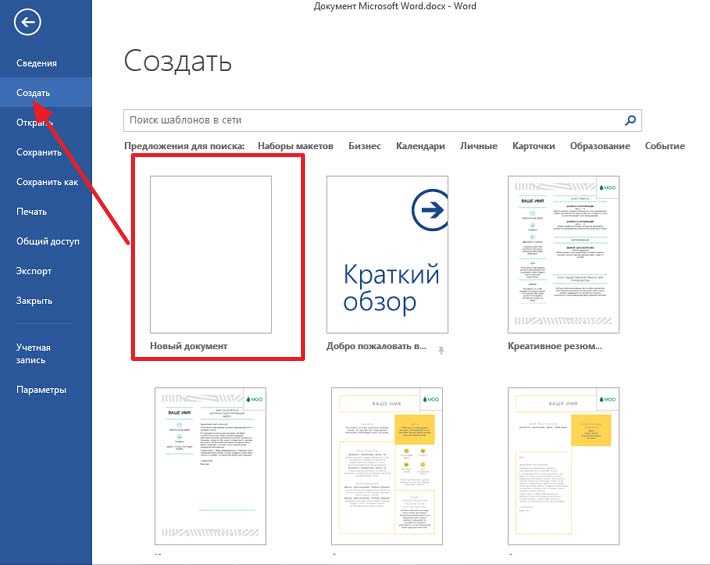
Task: Click the Креативное резюм... label
Action: pos(555,346)
